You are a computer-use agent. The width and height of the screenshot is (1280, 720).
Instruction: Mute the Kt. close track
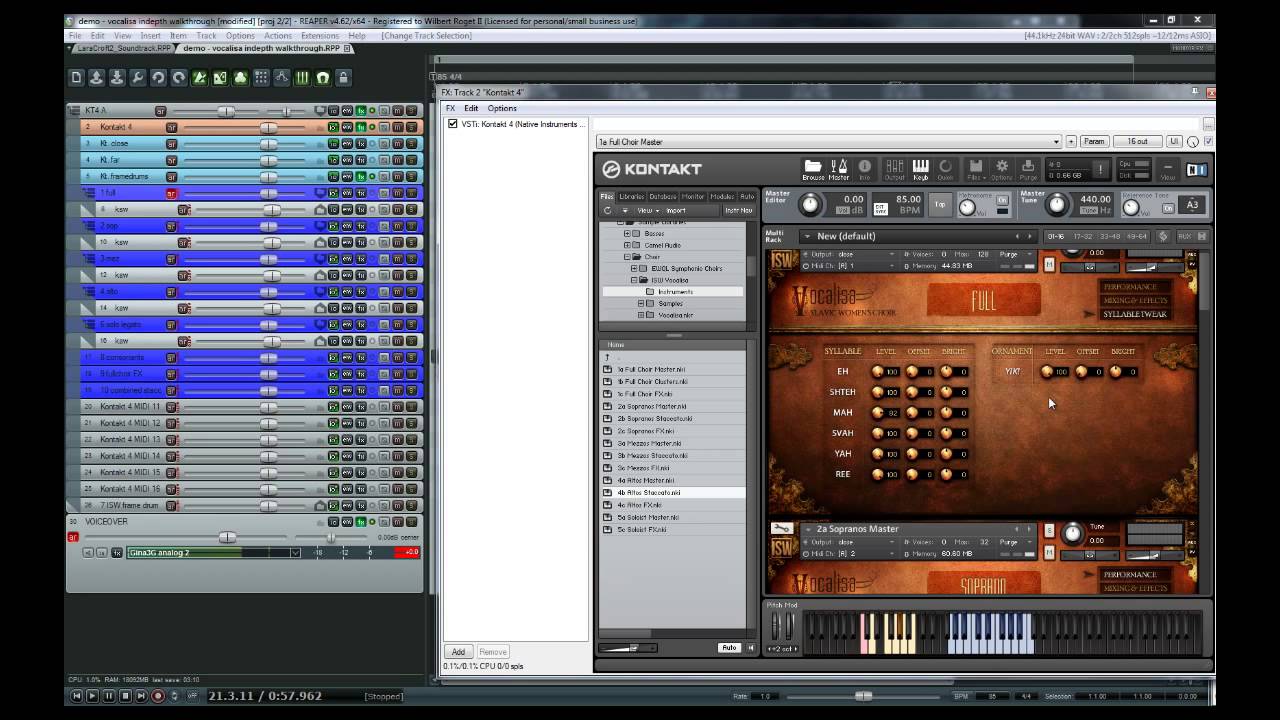click(398, 143)
